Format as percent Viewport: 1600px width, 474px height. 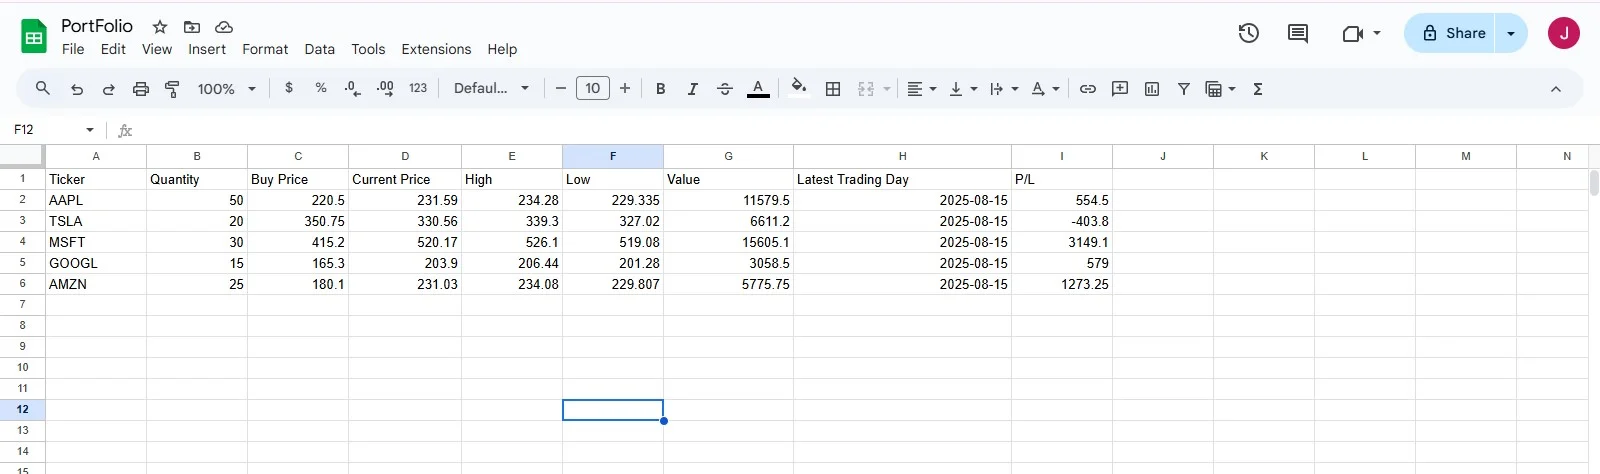321,88
